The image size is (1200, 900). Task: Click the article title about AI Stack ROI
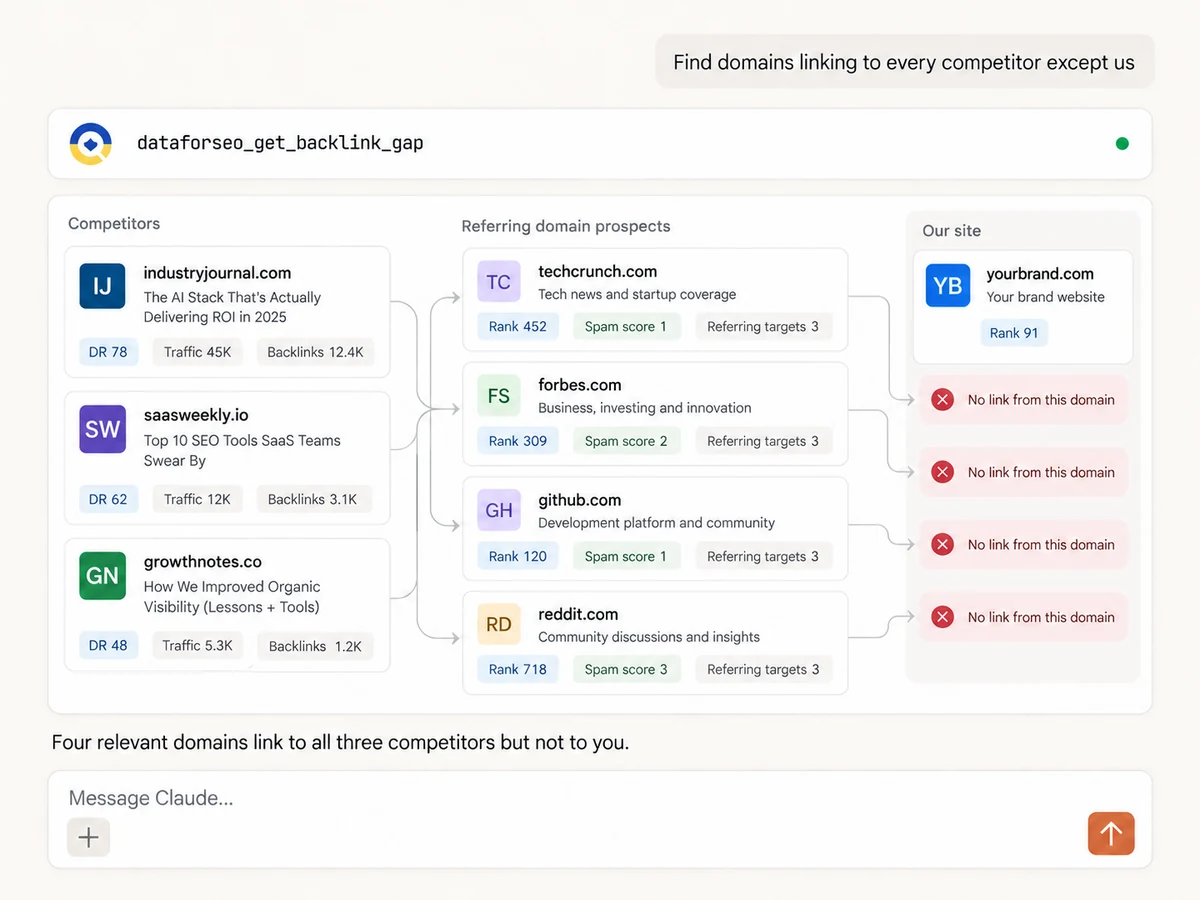point(232,307)
